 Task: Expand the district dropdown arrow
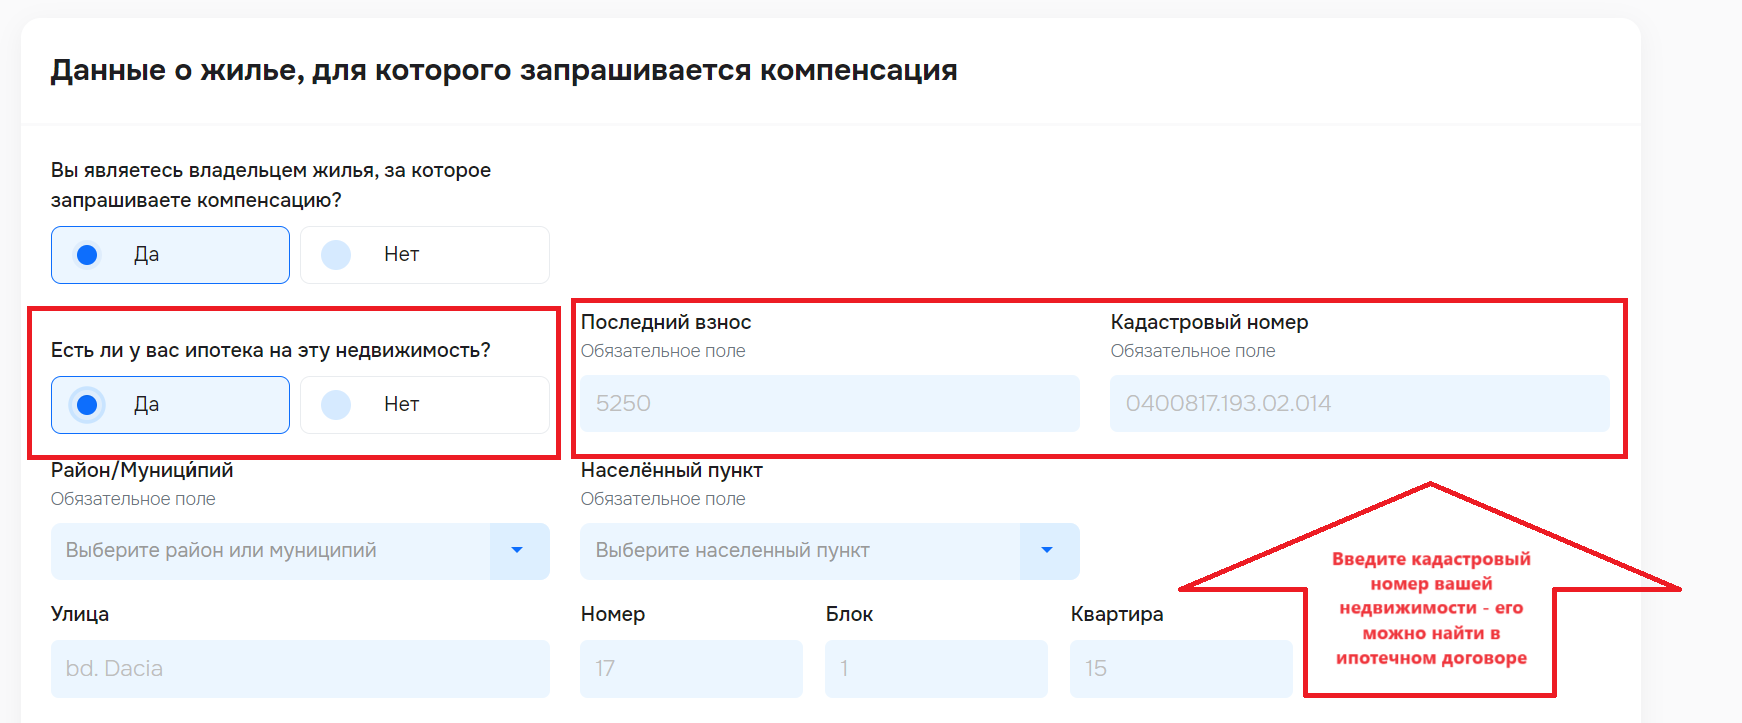[x=519, y=551]
